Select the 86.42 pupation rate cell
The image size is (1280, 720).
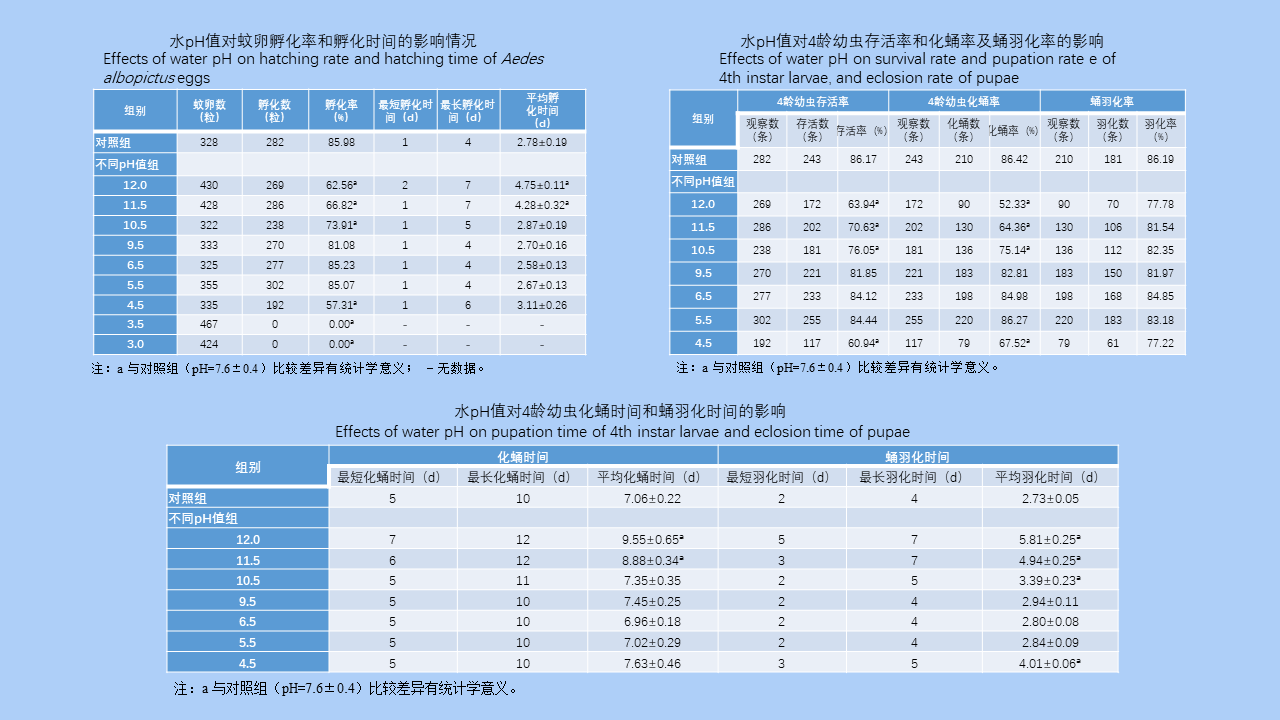coord(1014,160)
